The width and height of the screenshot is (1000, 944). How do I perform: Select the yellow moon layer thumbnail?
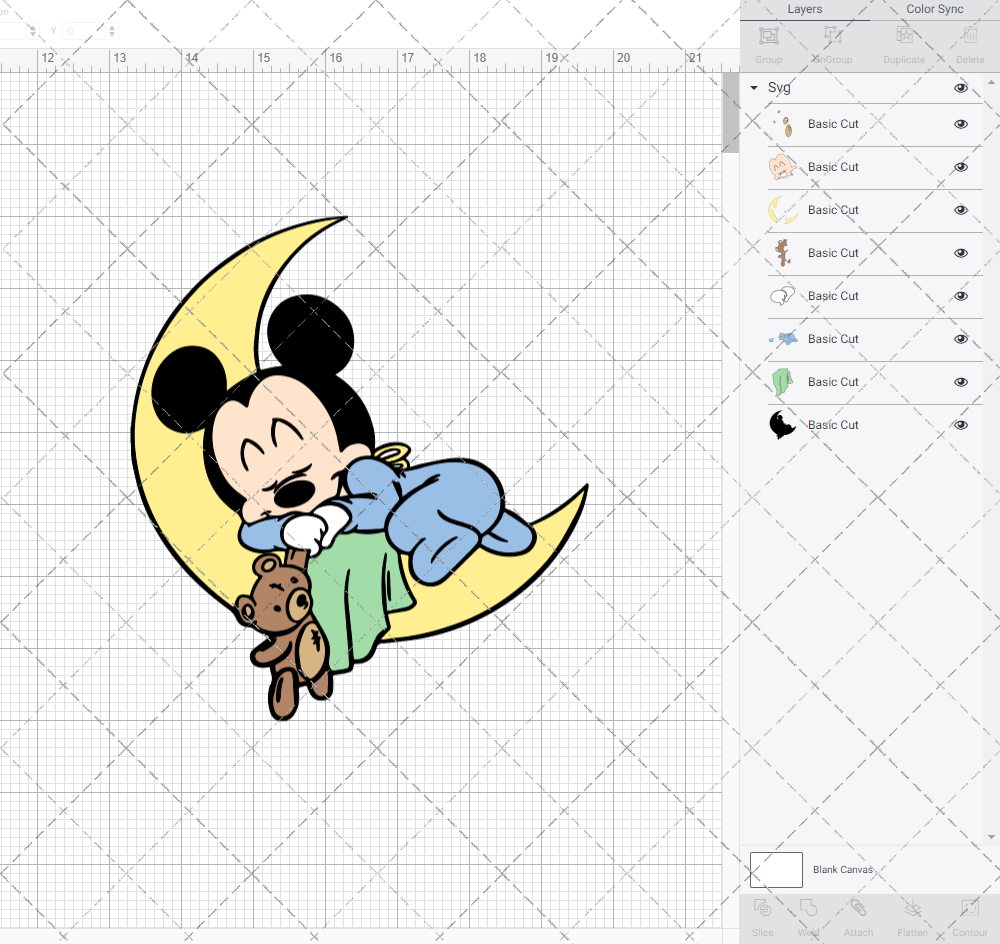783,210
